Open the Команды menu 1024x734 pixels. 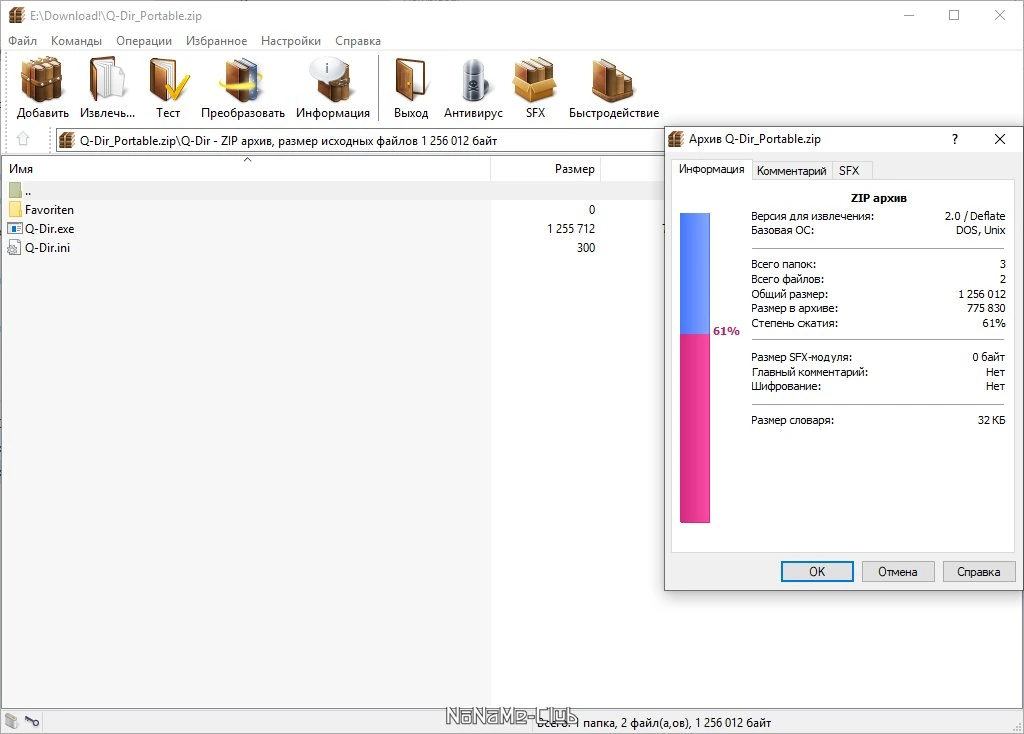click(76, 40)
